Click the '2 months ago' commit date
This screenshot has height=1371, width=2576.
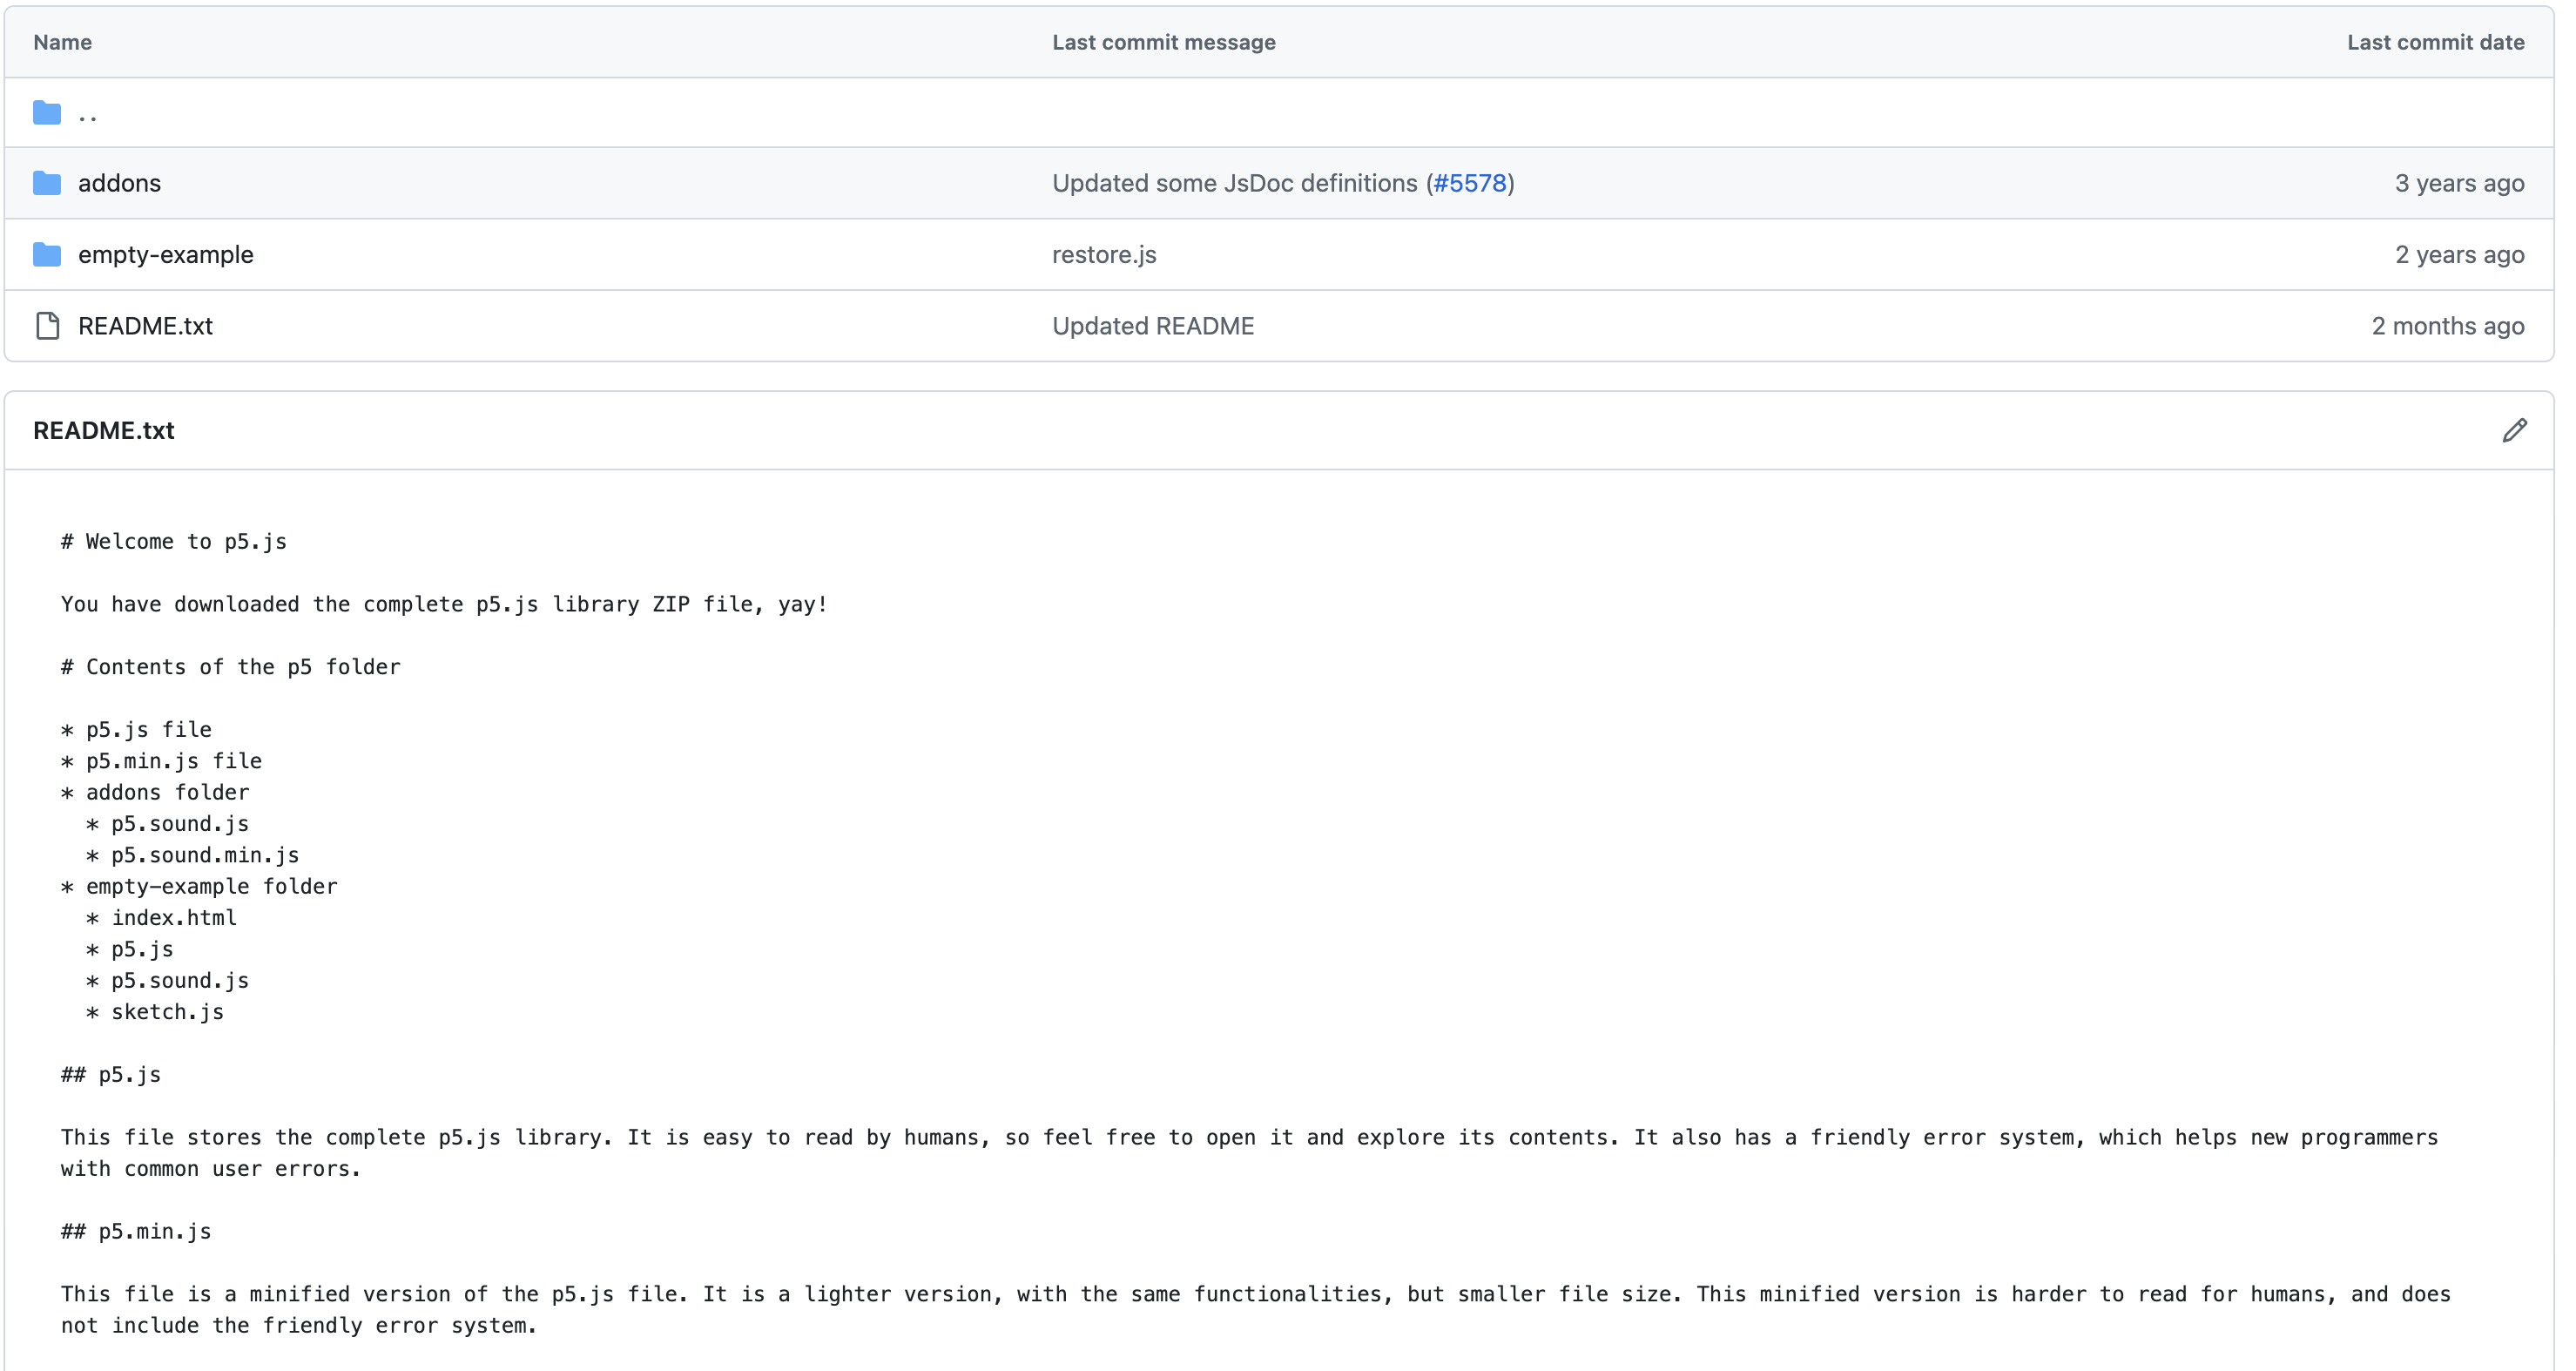tap(2447, 326)
